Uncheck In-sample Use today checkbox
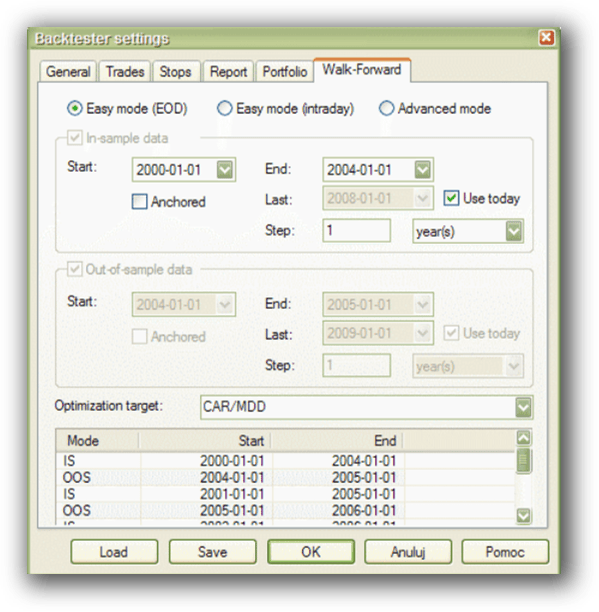Image resolution: width=599 pixels, height=612 pixels. pos(451,198)
